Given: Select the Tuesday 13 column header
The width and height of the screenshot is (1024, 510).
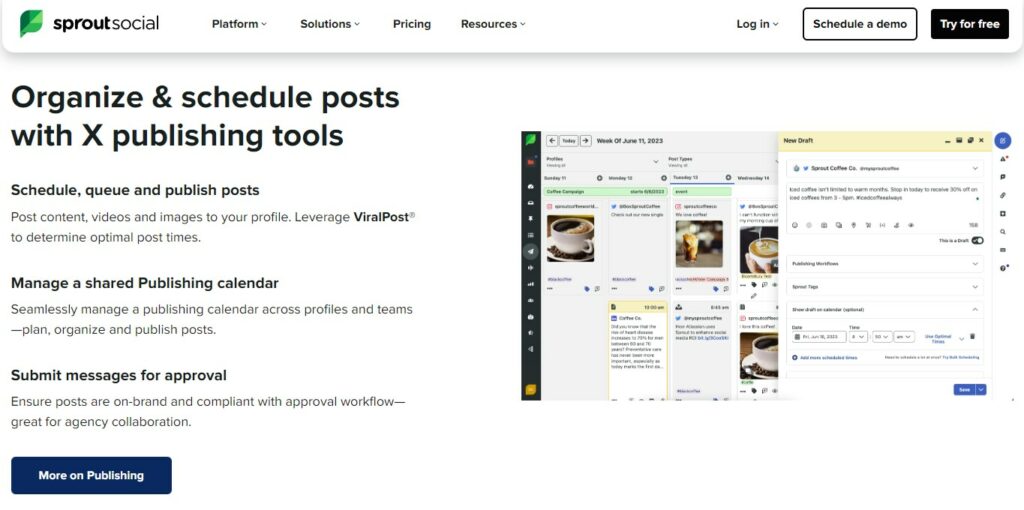Looking at the screenshot, I should [x=701, y=178].
